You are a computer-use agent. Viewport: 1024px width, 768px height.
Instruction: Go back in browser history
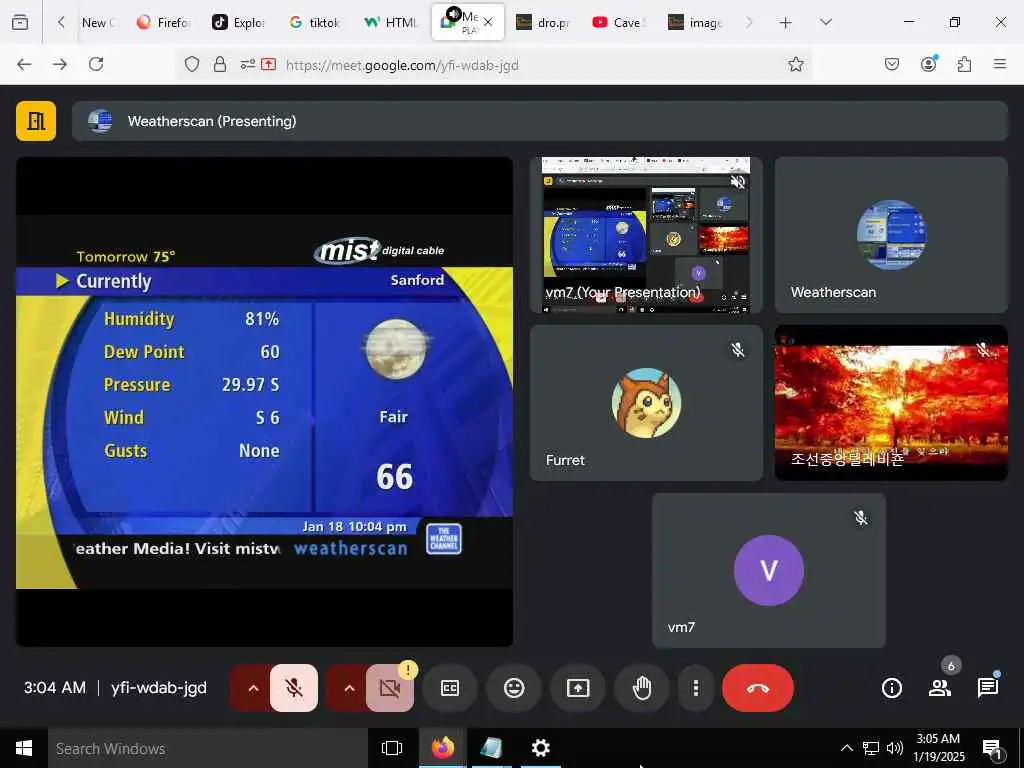[24, 64]
